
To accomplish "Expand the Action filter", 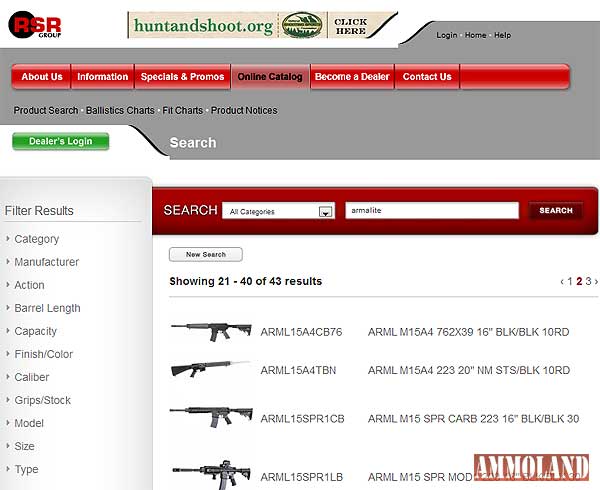I will point(29,285).
